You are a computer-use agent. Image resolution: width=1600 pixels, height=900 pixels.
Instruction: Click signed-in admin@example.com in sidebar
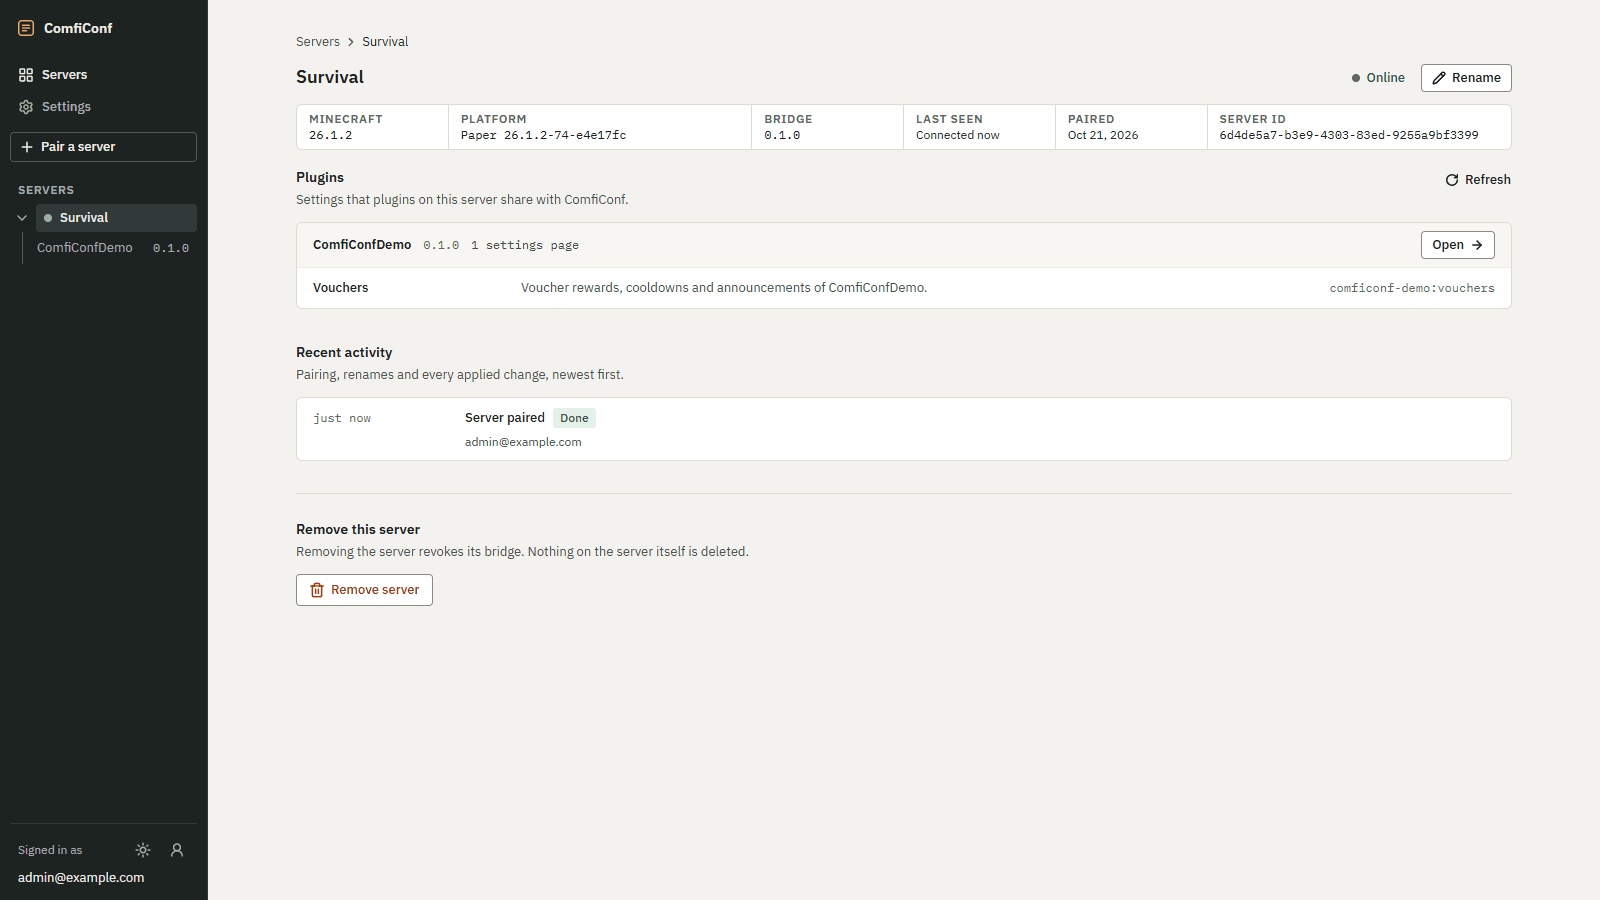coord(81,878)
